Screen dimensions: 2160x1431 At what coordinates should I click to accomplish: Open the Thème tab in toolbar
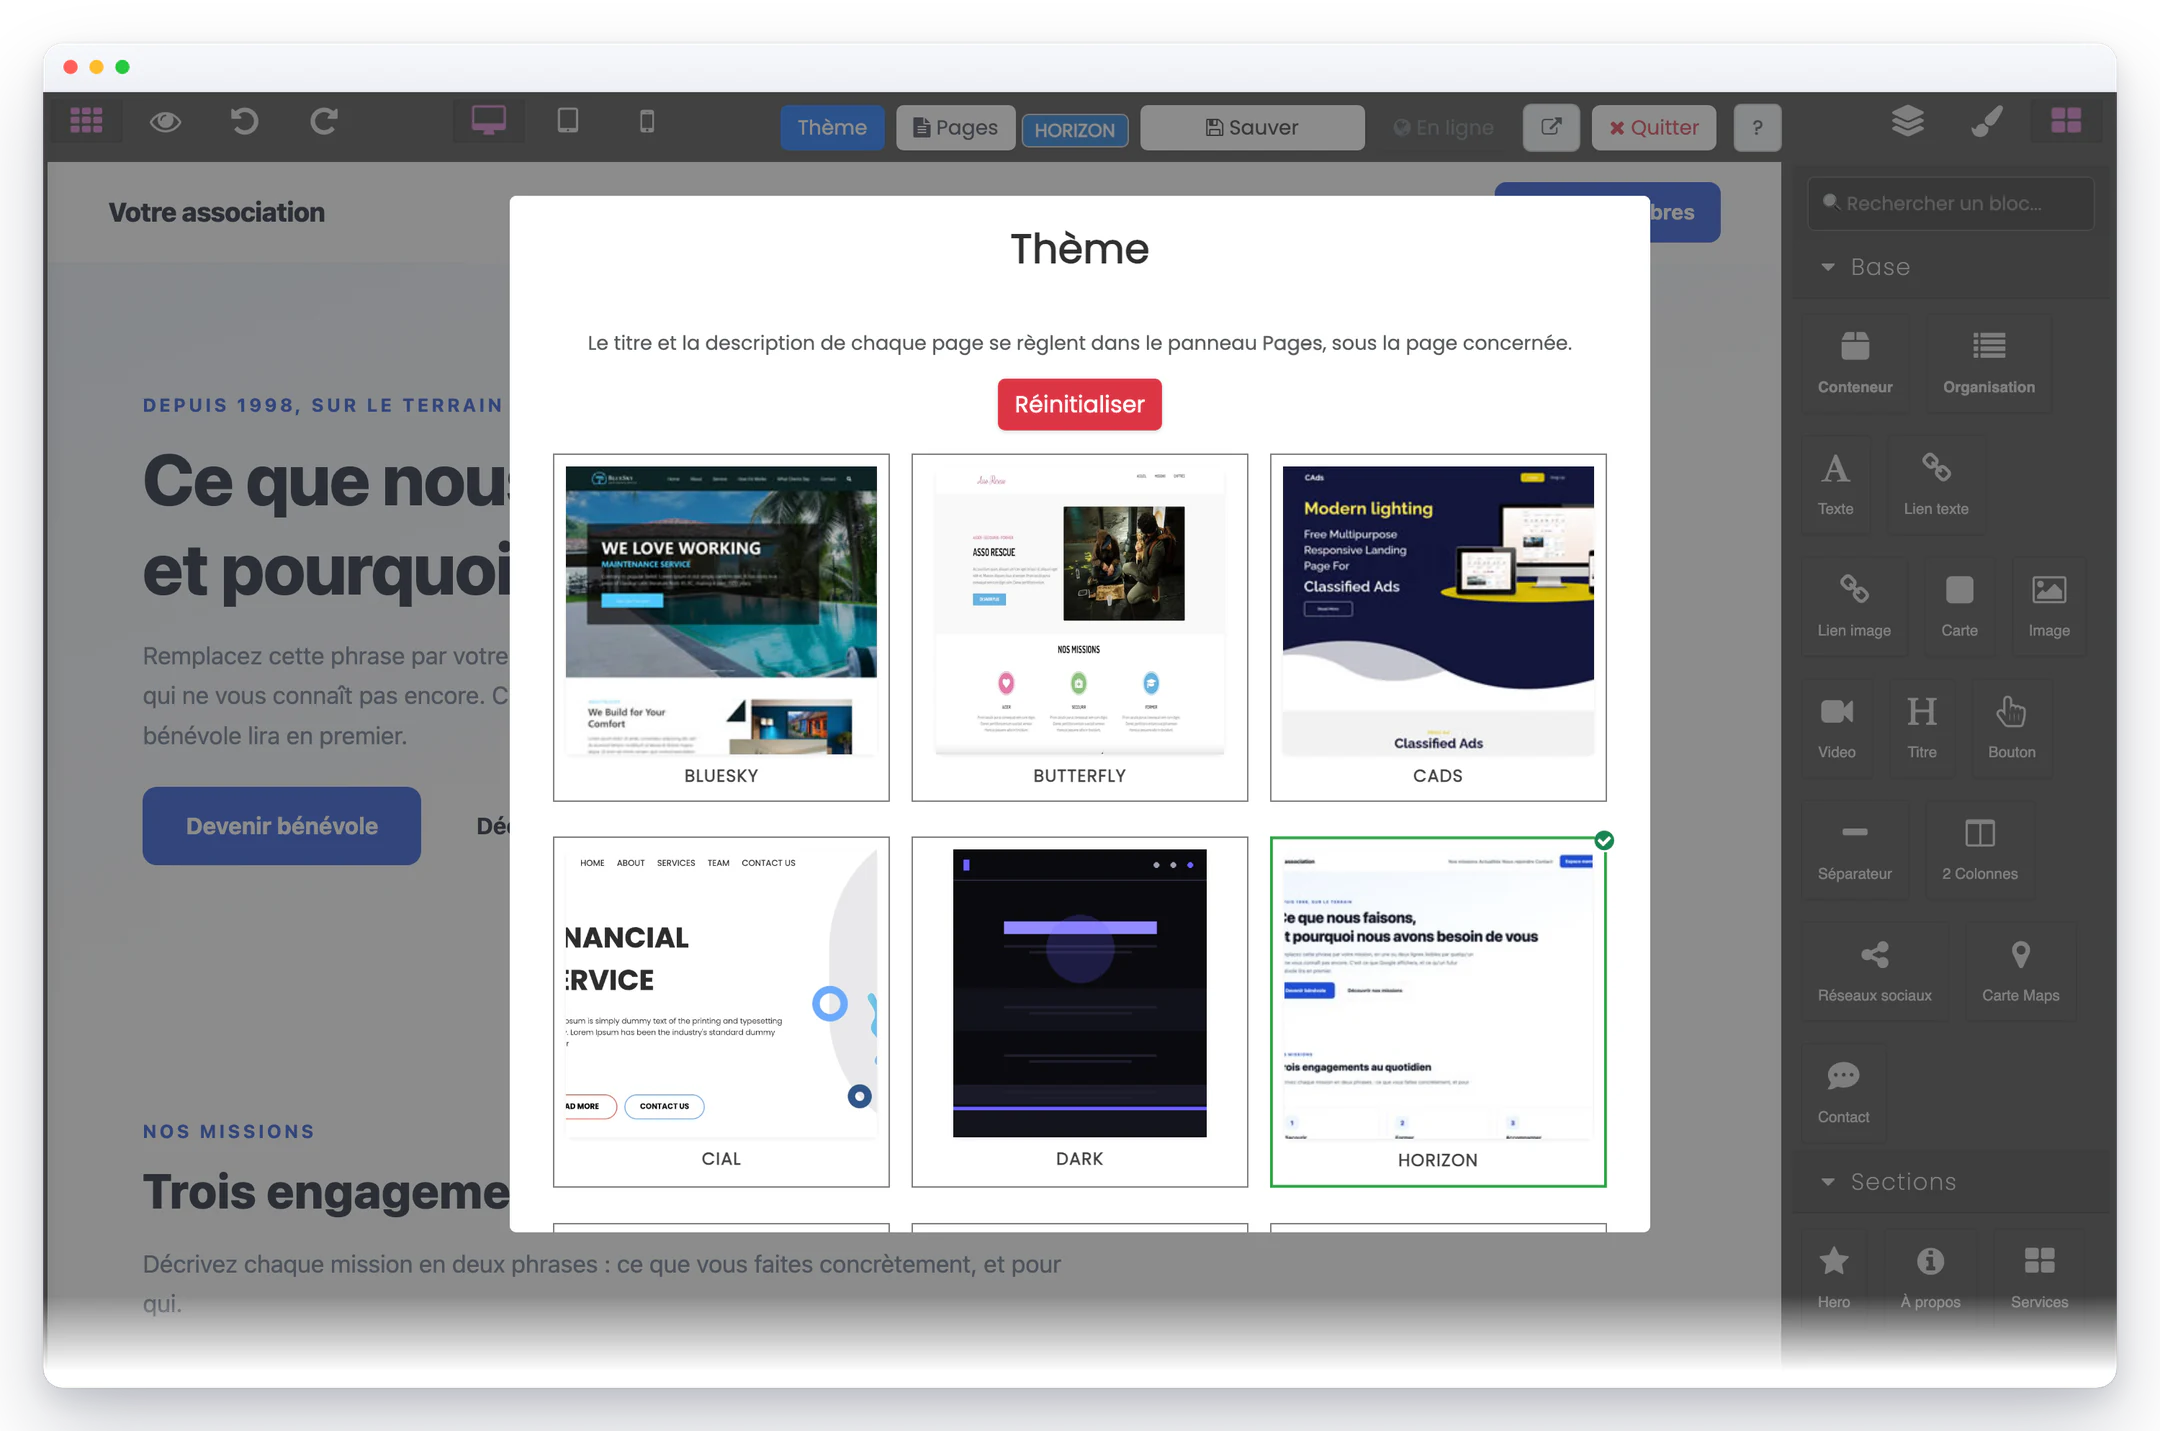click(832, 127)
